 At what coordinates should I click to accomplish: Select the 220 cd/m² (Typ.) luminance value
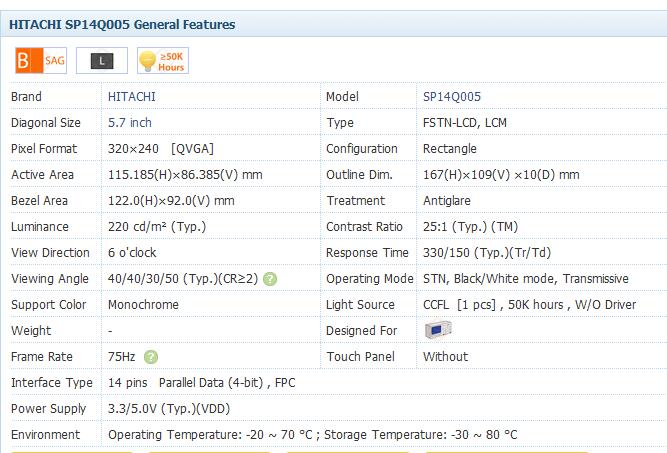157,226
